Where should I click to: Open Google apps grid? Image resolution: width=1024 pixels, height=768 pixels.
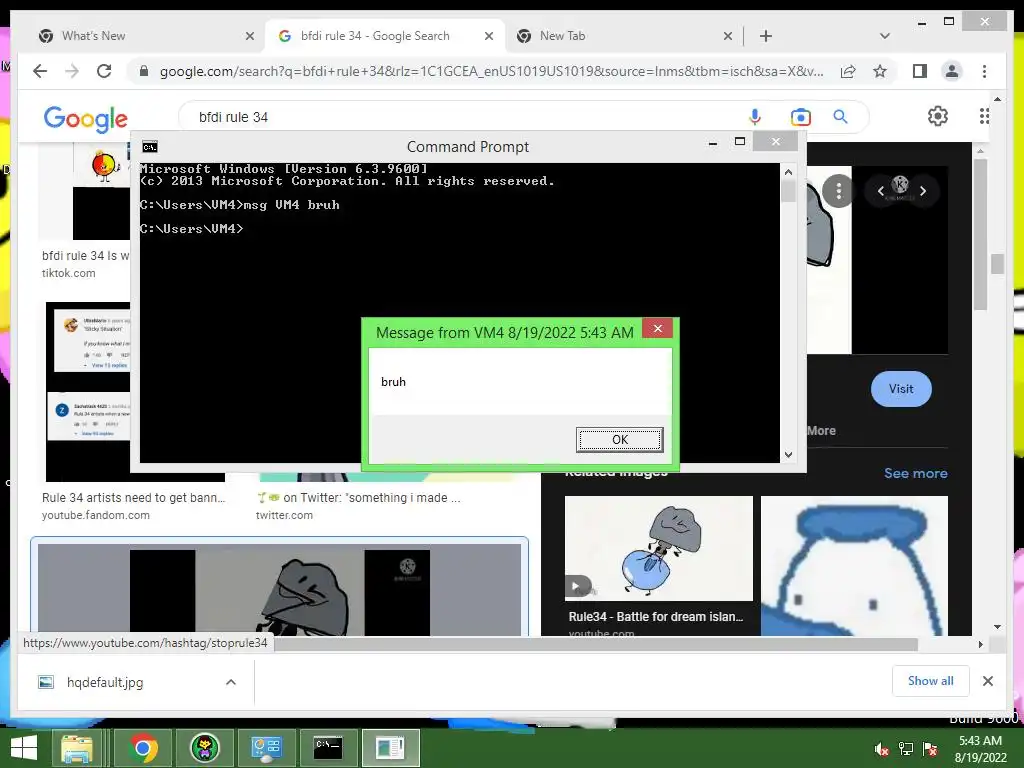(x=984, y=116)
